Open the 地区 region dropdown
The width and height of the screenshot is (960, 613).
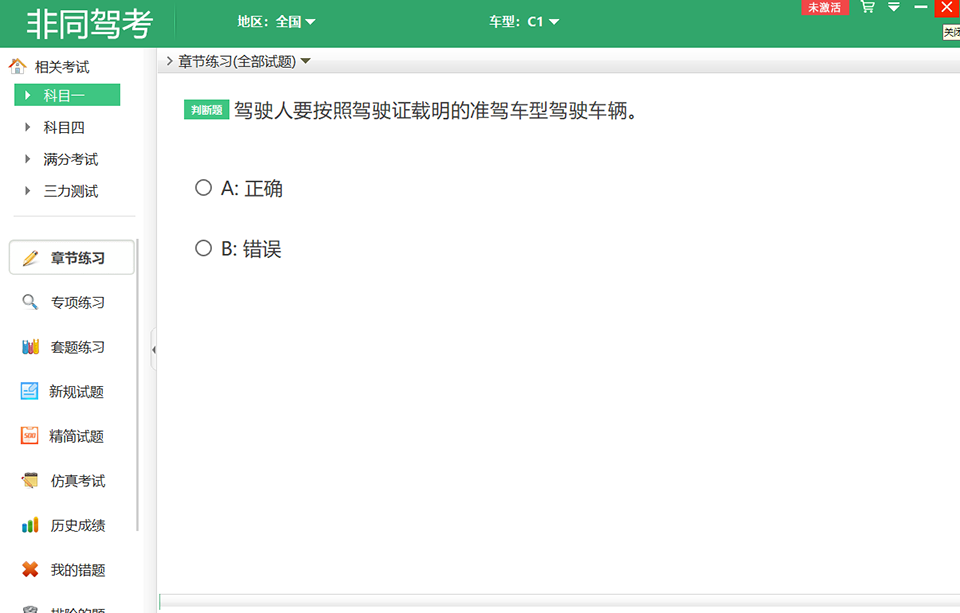[277, 20]
